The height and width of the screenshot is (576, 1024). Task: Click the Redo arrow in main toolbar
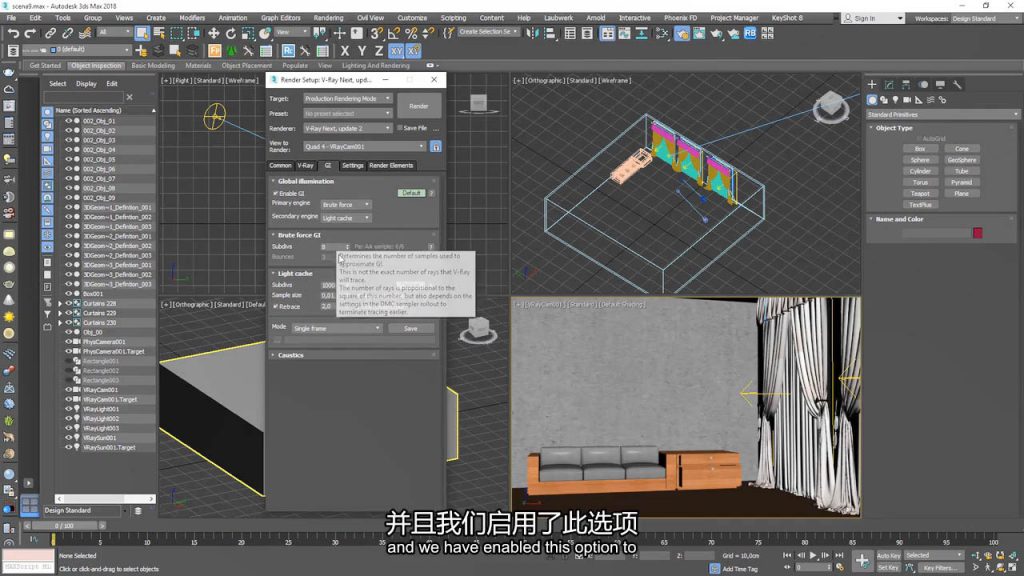30,33
